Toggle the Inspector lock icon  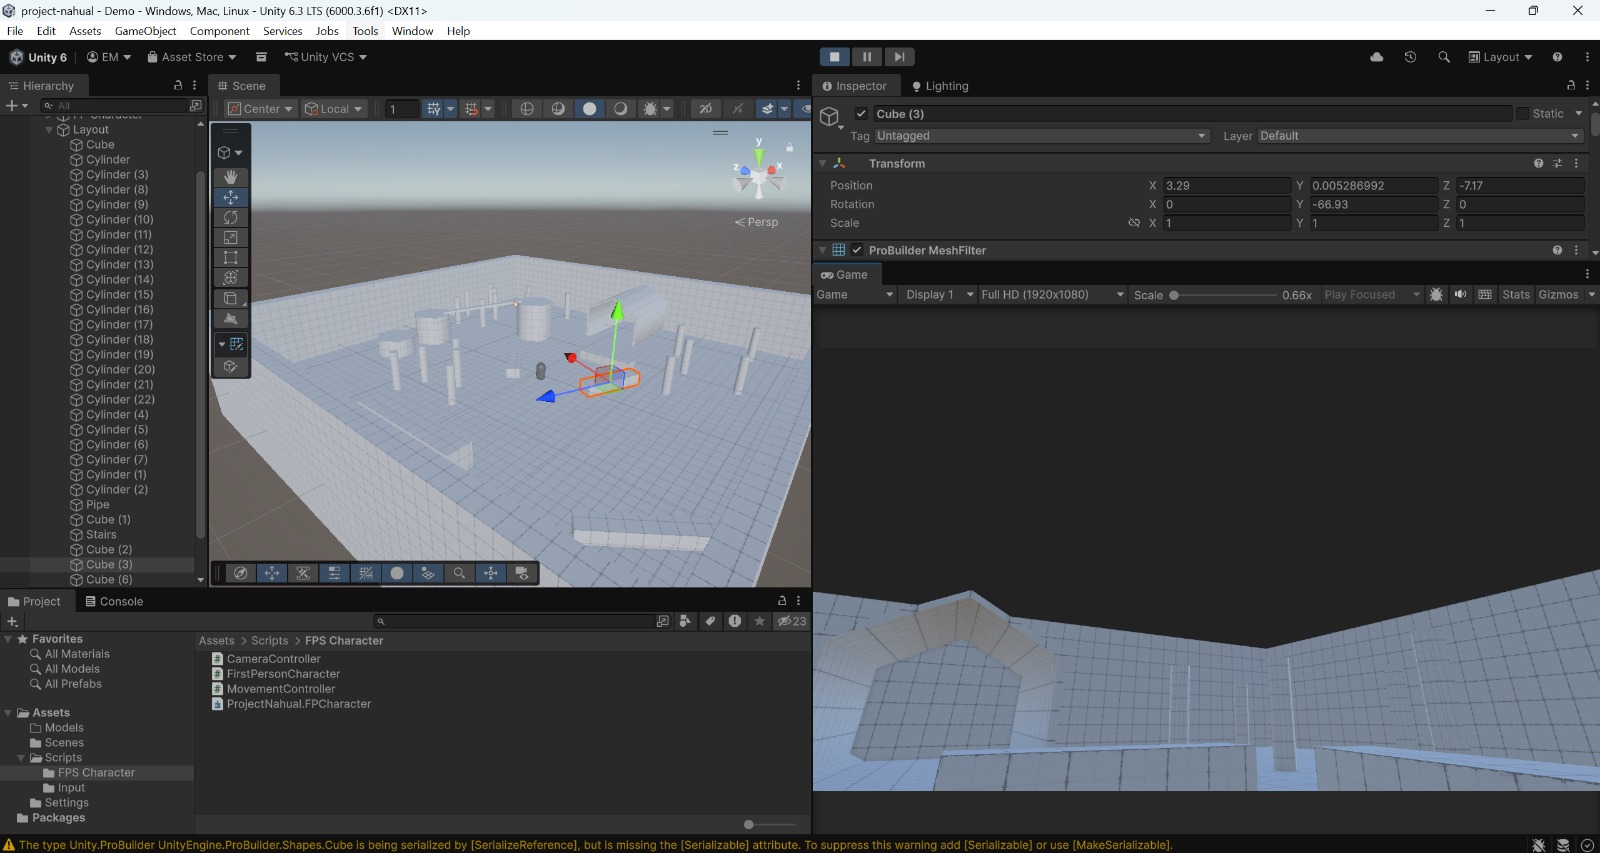pyautogui.click(x=1570, y=86)
